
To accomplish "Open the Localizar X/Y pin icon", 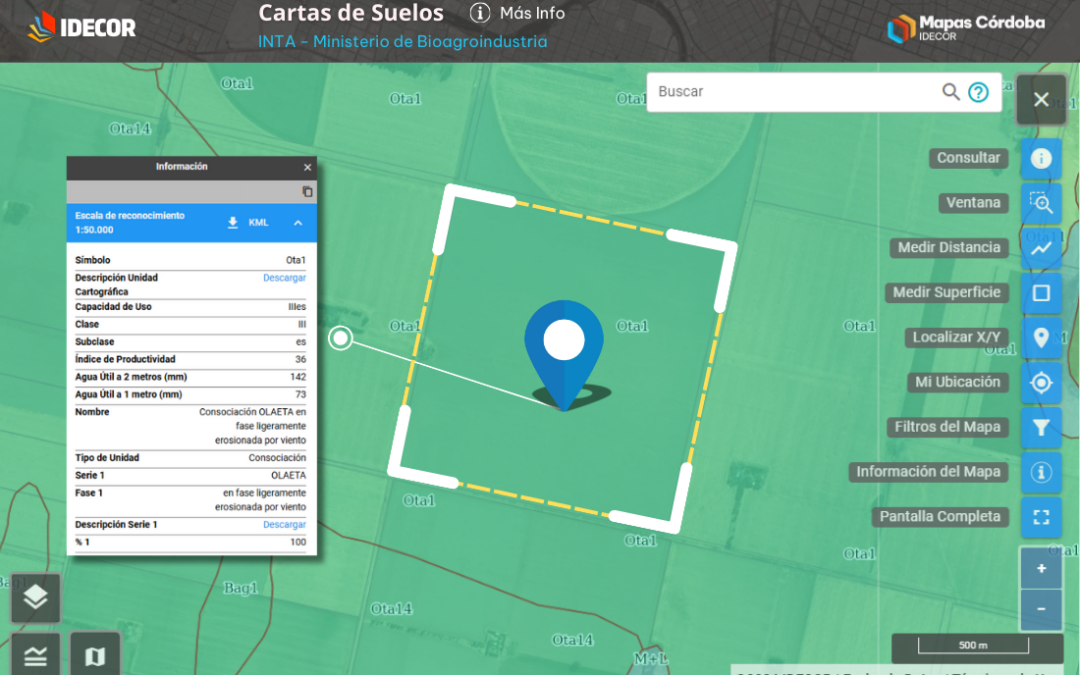I will [1041, 338].
